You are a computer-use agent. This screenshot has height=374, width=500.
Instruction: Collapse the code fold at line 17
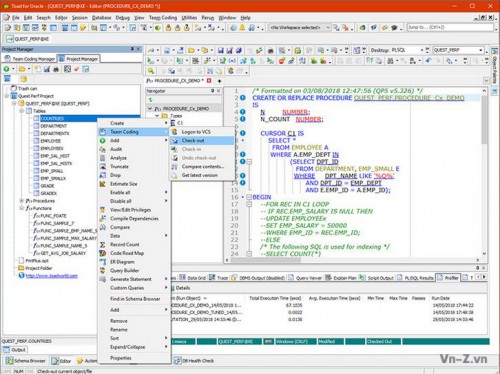(x=249, y=204)
